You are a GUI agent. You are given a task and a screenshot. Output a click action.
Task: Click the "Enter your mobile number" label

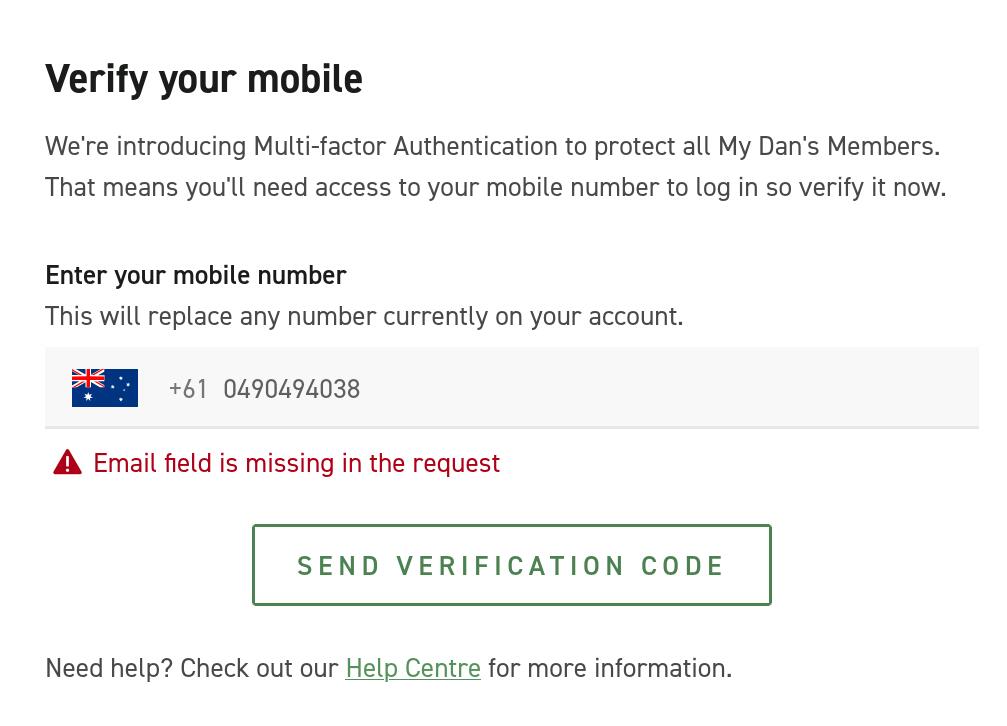(x=196, y=275)
